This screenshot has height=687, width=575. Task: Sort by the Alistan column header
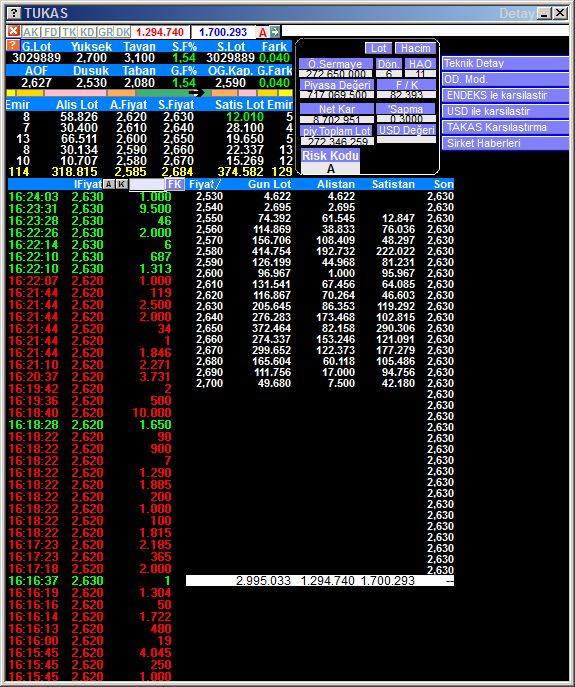coord(336,184)
